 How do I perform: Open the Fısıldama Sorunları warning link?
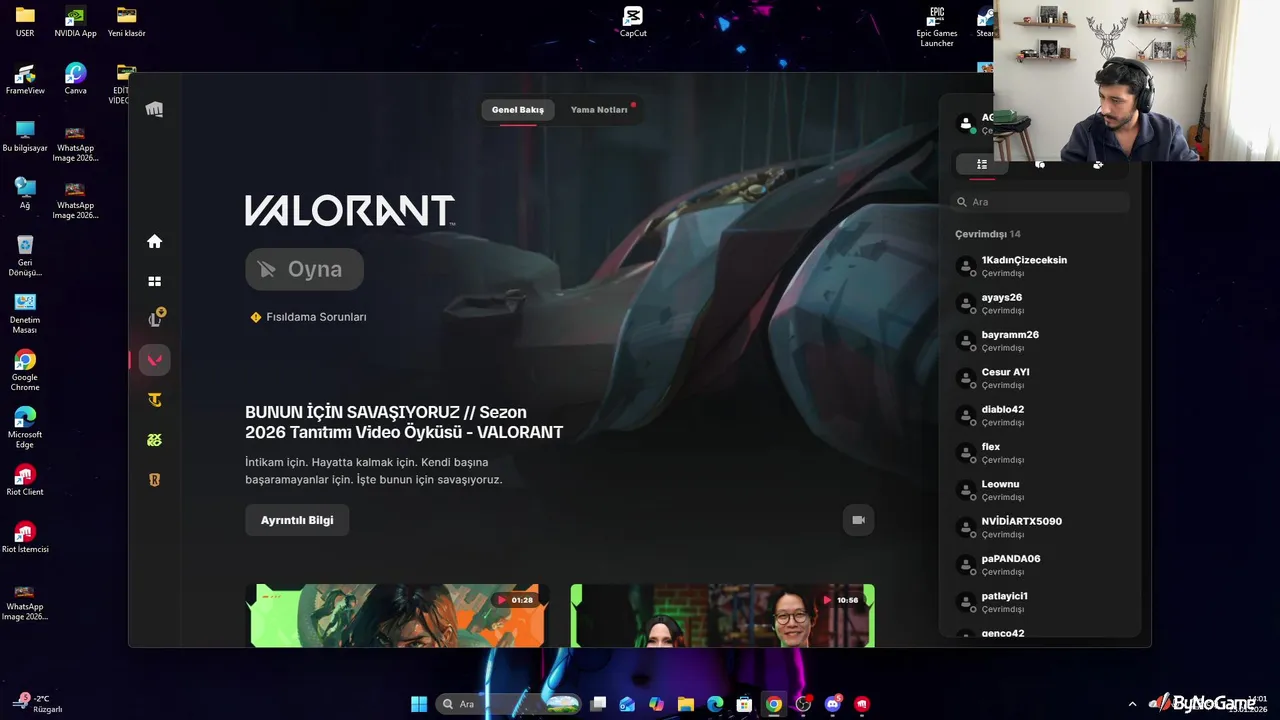tap(308, 317)
